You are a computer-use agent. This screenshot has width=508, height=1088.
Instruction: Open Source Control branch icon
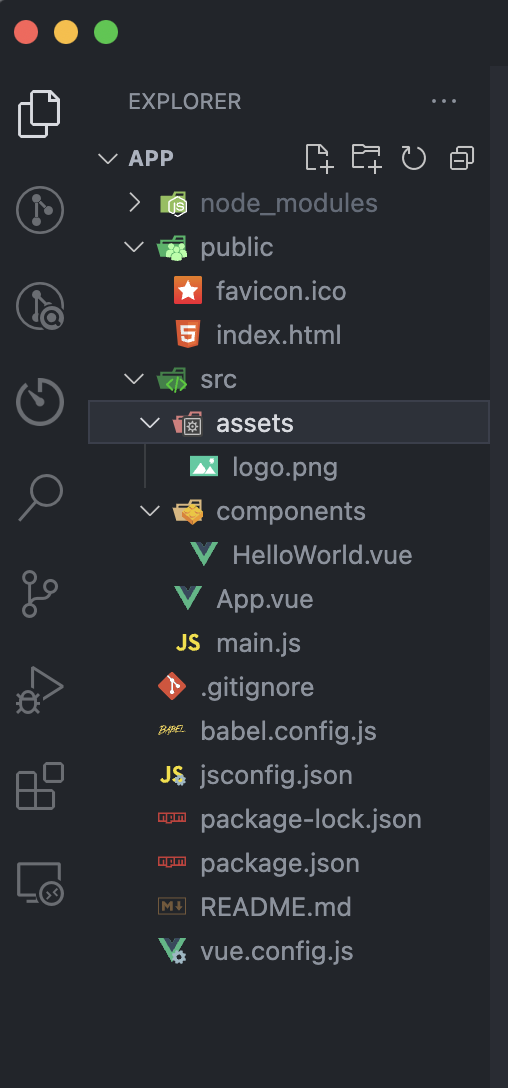pos(40,593)
